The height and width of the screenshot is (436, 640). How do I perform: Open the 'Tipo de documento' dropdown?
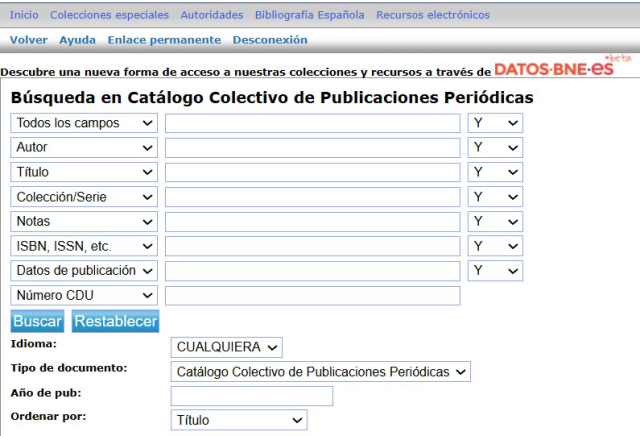tap(321, 372)
